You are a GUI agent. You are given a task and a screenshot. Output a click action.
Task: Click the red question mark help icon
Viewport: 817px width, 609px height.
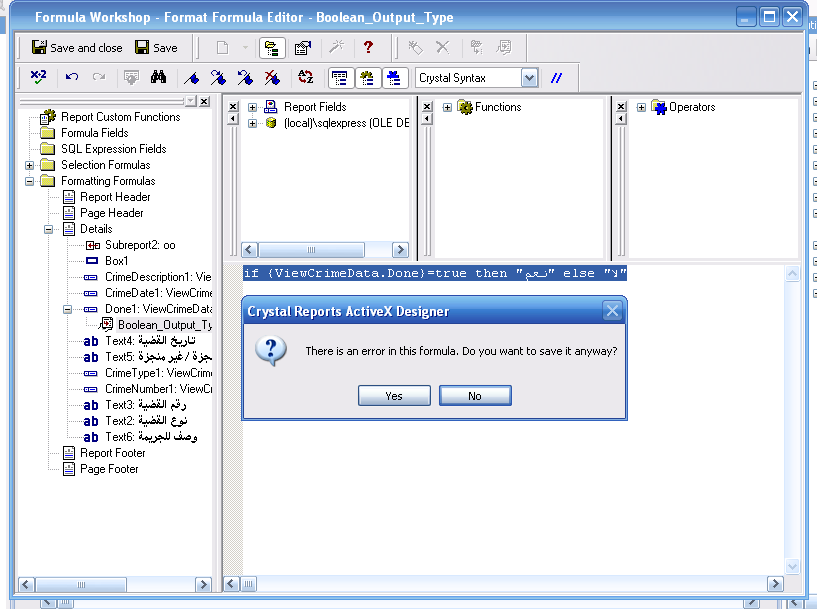368,47
